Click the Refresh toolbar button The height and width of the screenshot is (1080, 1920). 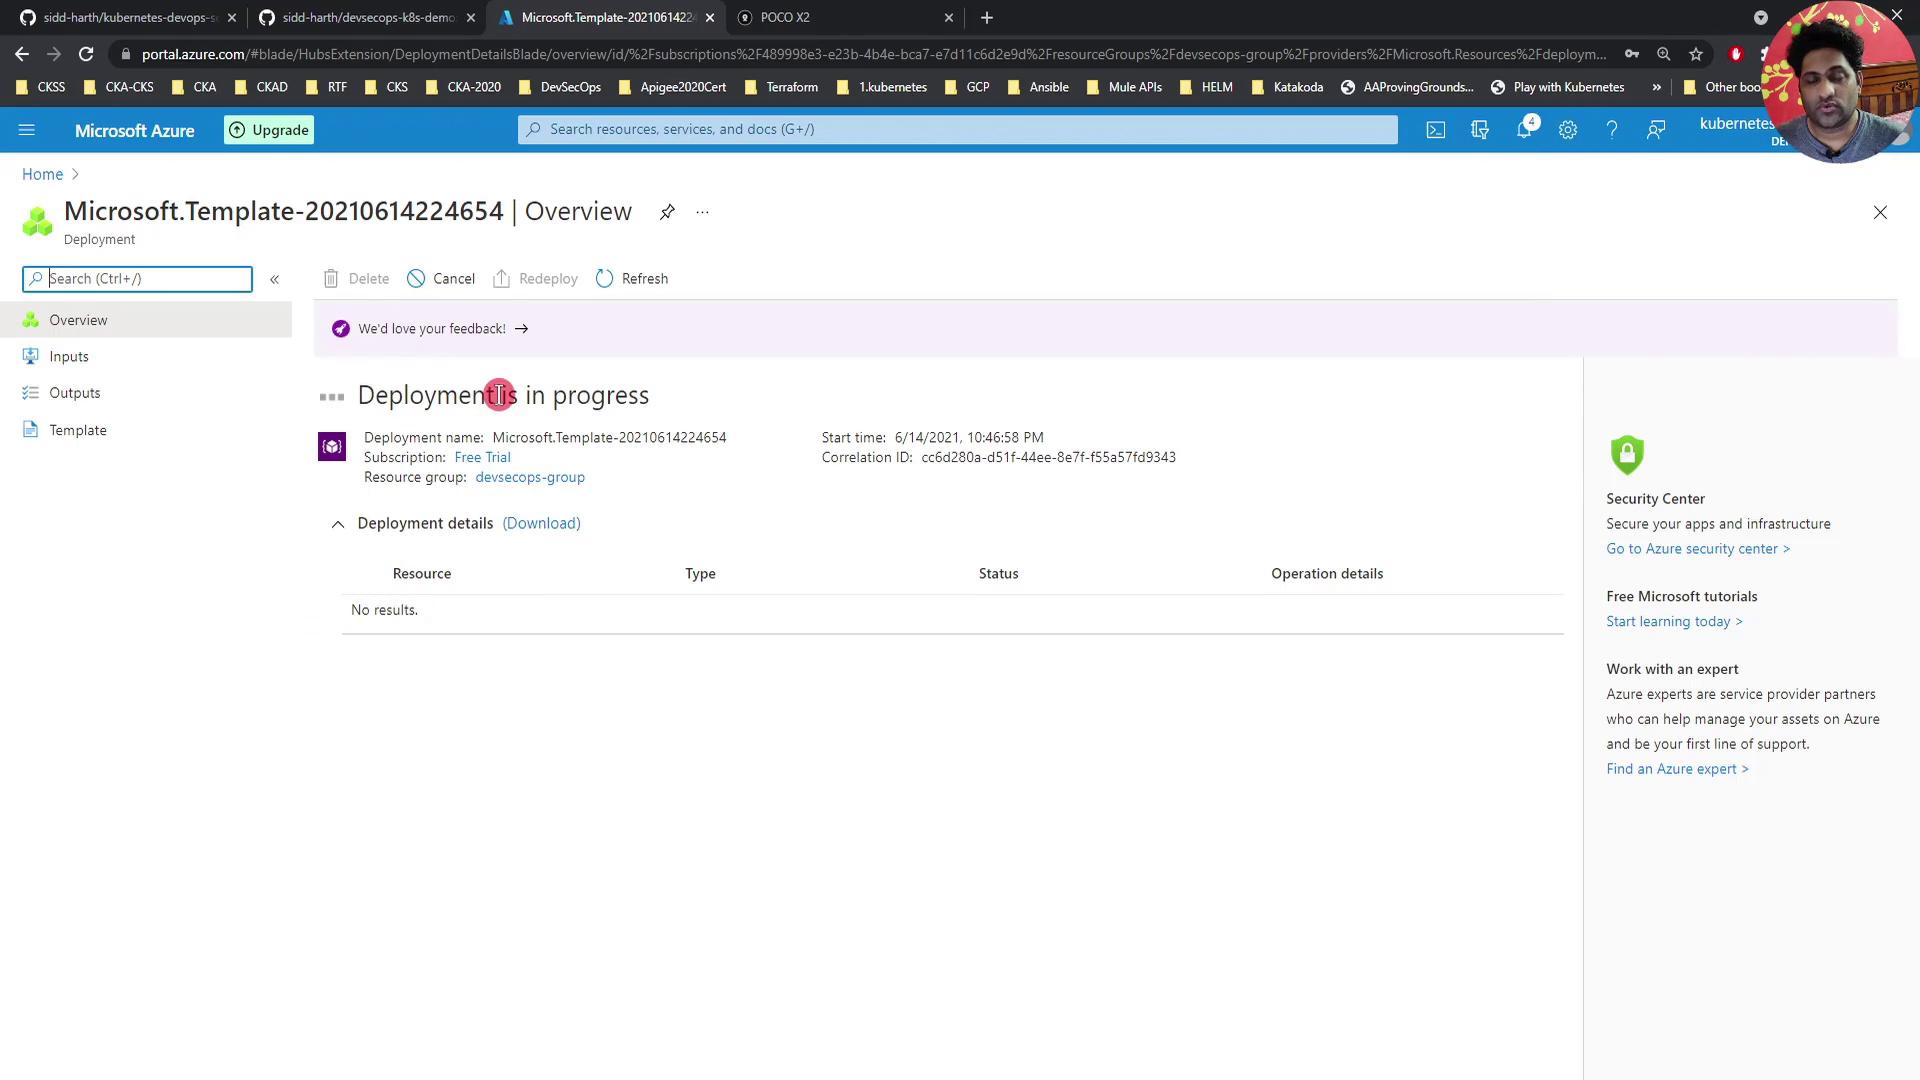[632, 279]
